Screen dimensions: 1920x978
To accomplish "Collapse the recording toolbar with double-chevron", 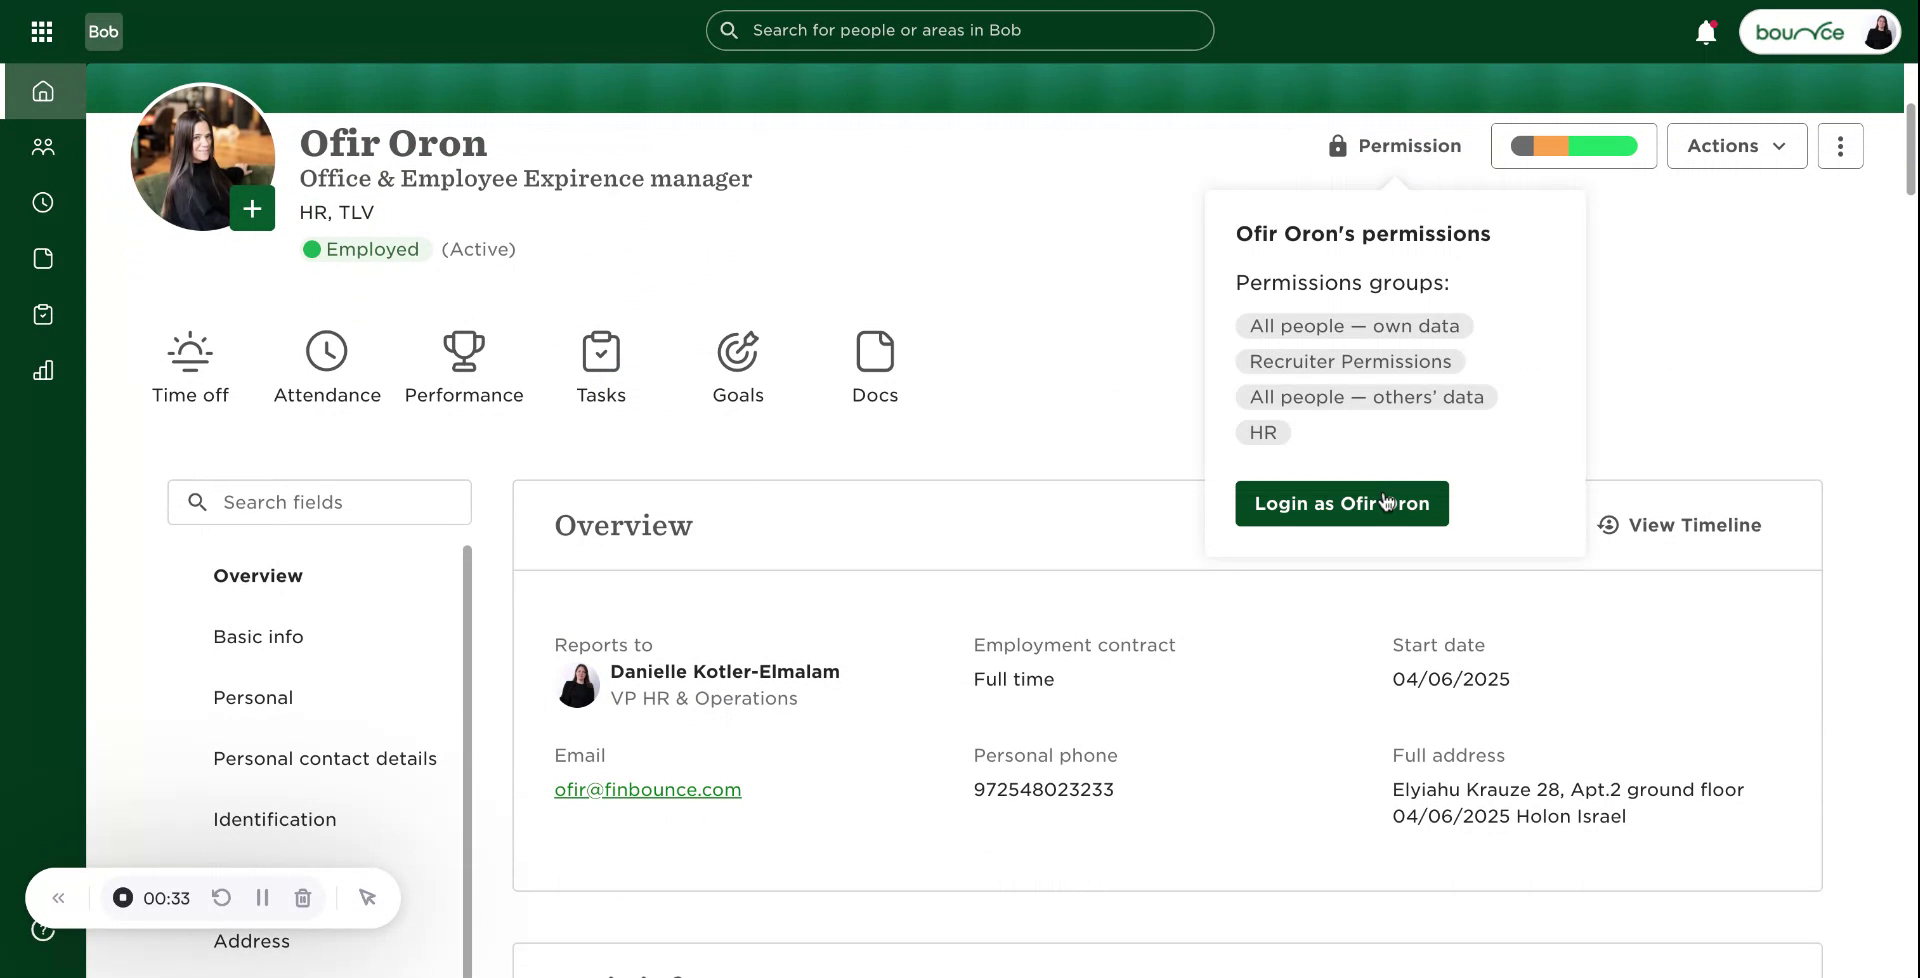I will [x=58, y=897].
